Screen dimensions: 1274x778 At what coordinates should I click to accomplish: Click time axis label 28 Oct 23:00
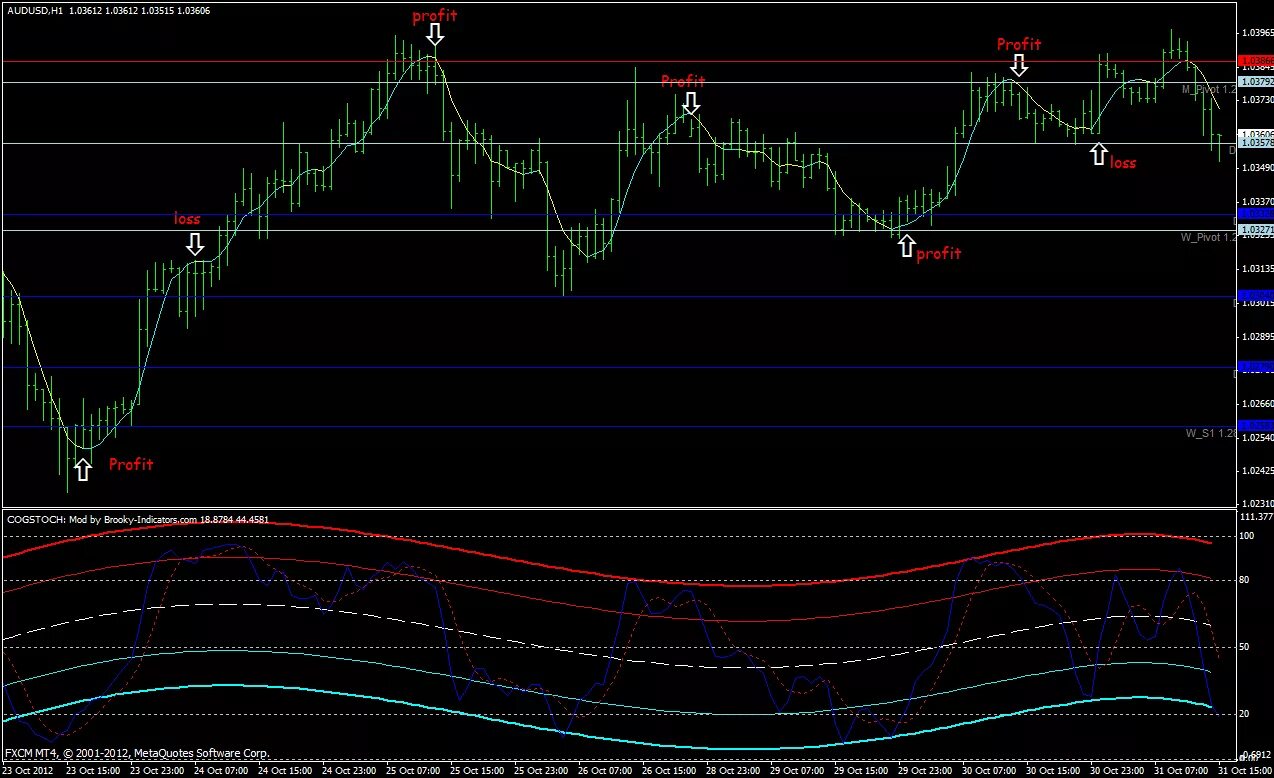click(x=734, y=771)
